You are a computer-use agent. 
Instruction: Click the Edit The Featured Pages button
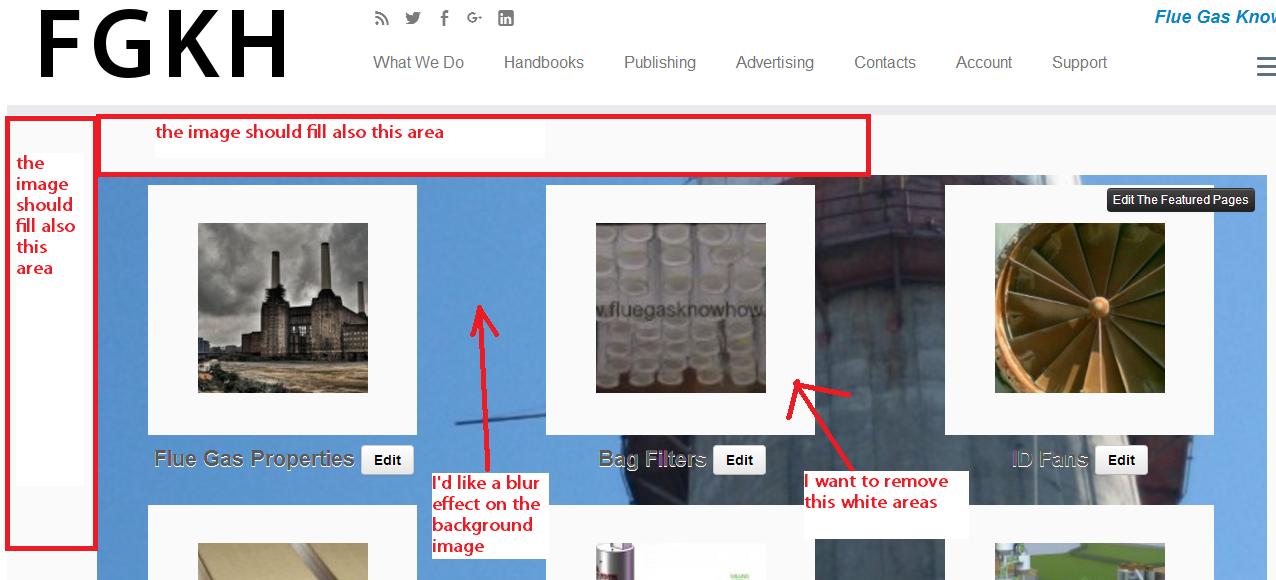(x=1180, y=200)
